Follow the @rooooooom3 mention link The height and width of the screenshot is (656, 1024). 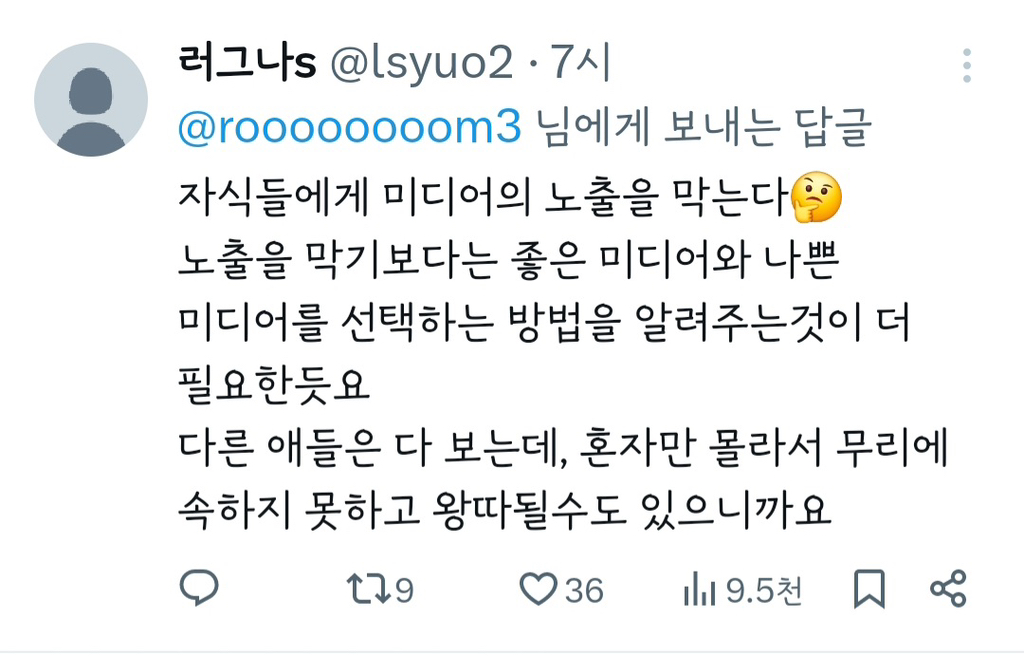pos(349,127)
